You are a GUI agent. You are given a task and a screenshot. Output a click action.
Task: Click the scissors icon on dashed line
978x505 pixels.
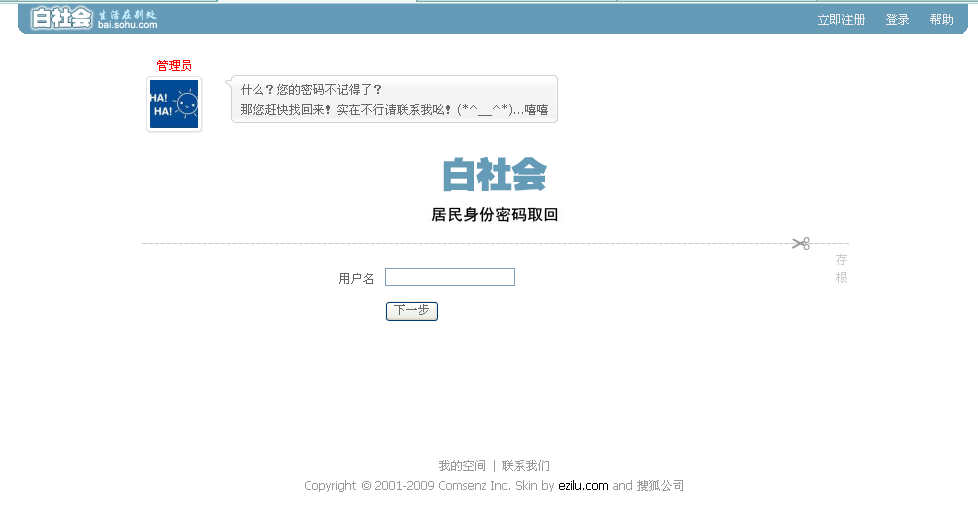(801, 243)
